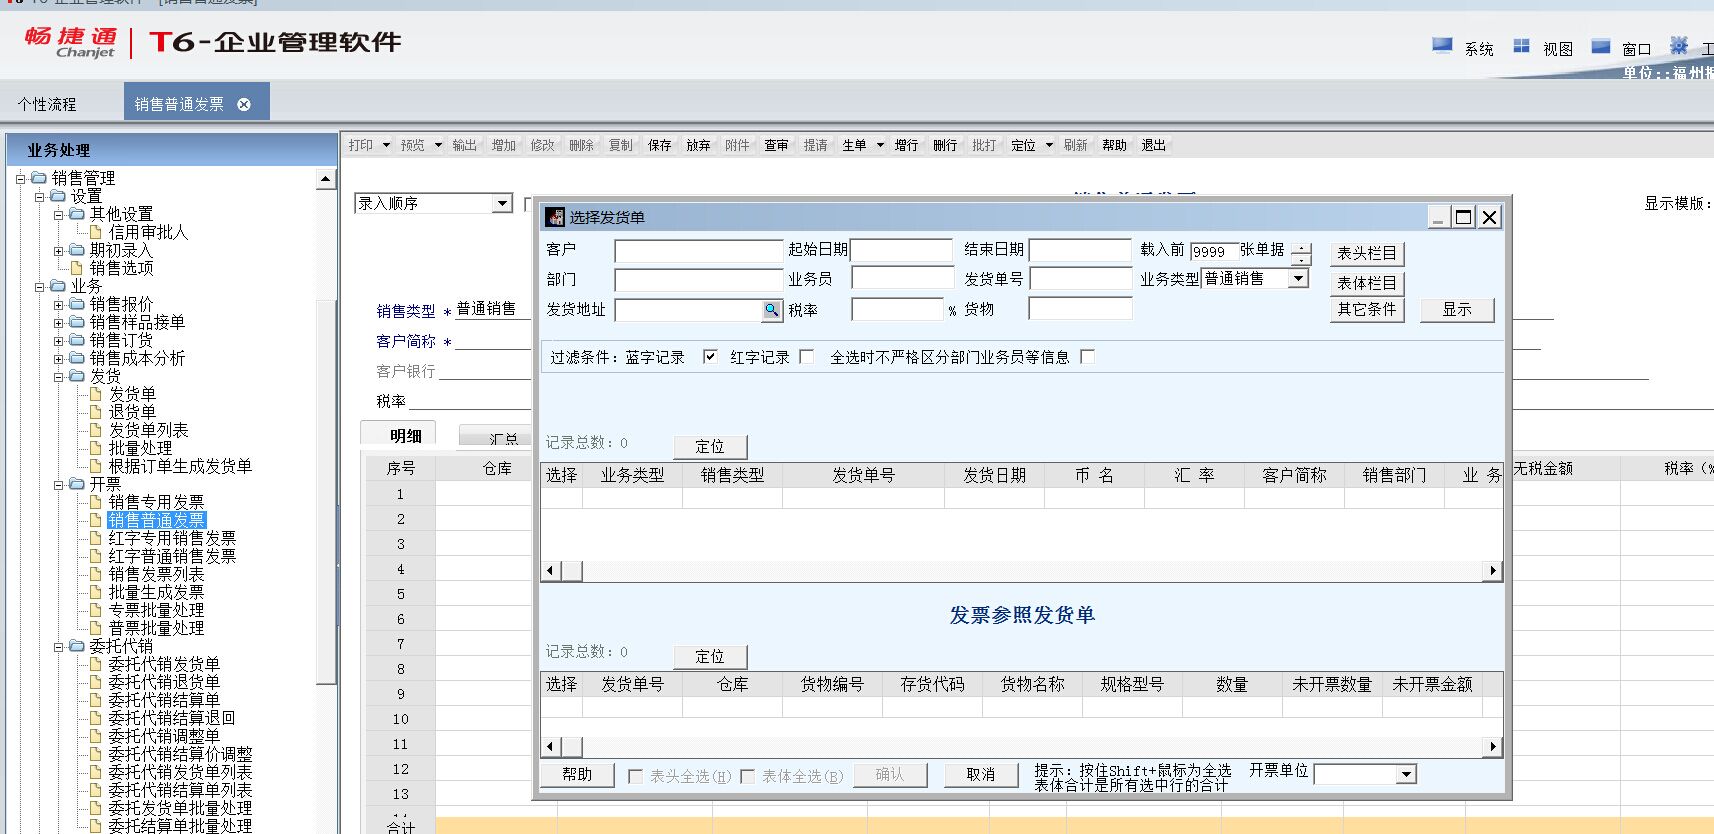The image size is (1714, 834).
Task: Click the lookup icon in 发货地址 field
Action: [x=771, y=310]
